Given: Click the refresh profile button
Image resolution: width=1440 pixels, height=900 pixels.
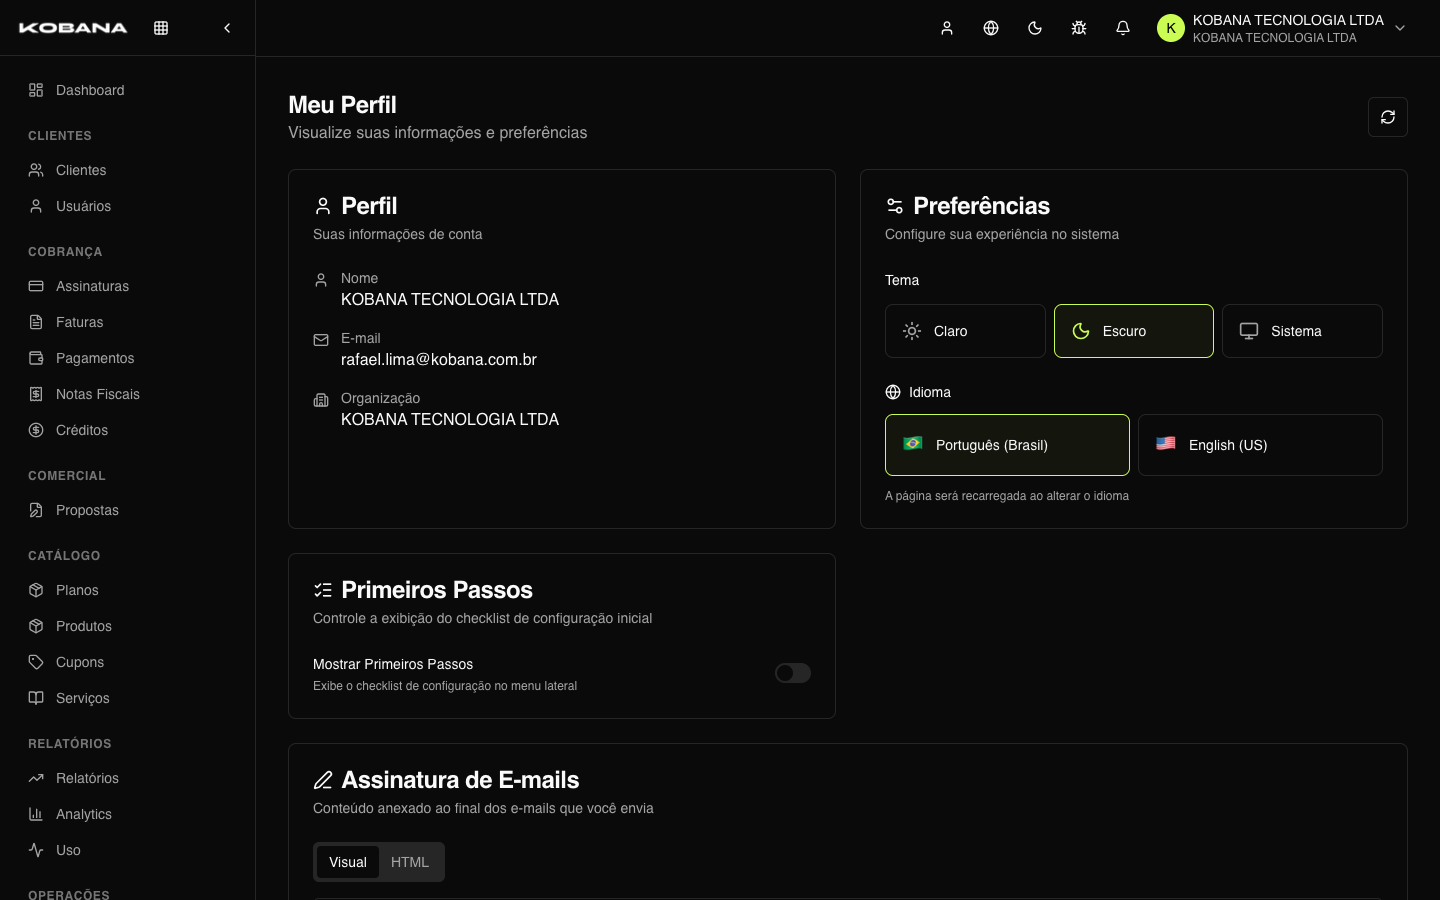Looking at the screenshot, I should point(1388,117).
